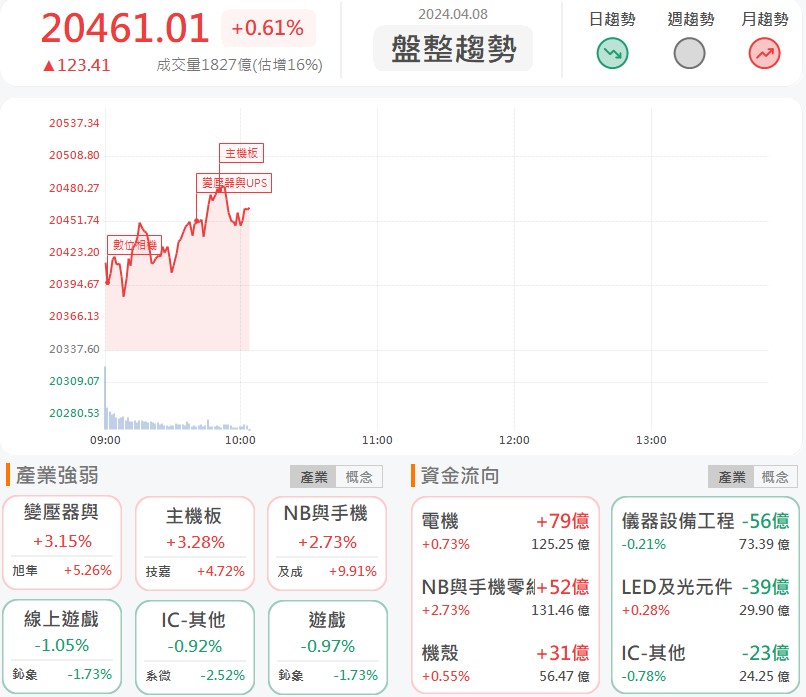Click the 儀器設備工程 -56億 outflow row
The height and width of the screenshot is (697, 806).
[705, 531]
